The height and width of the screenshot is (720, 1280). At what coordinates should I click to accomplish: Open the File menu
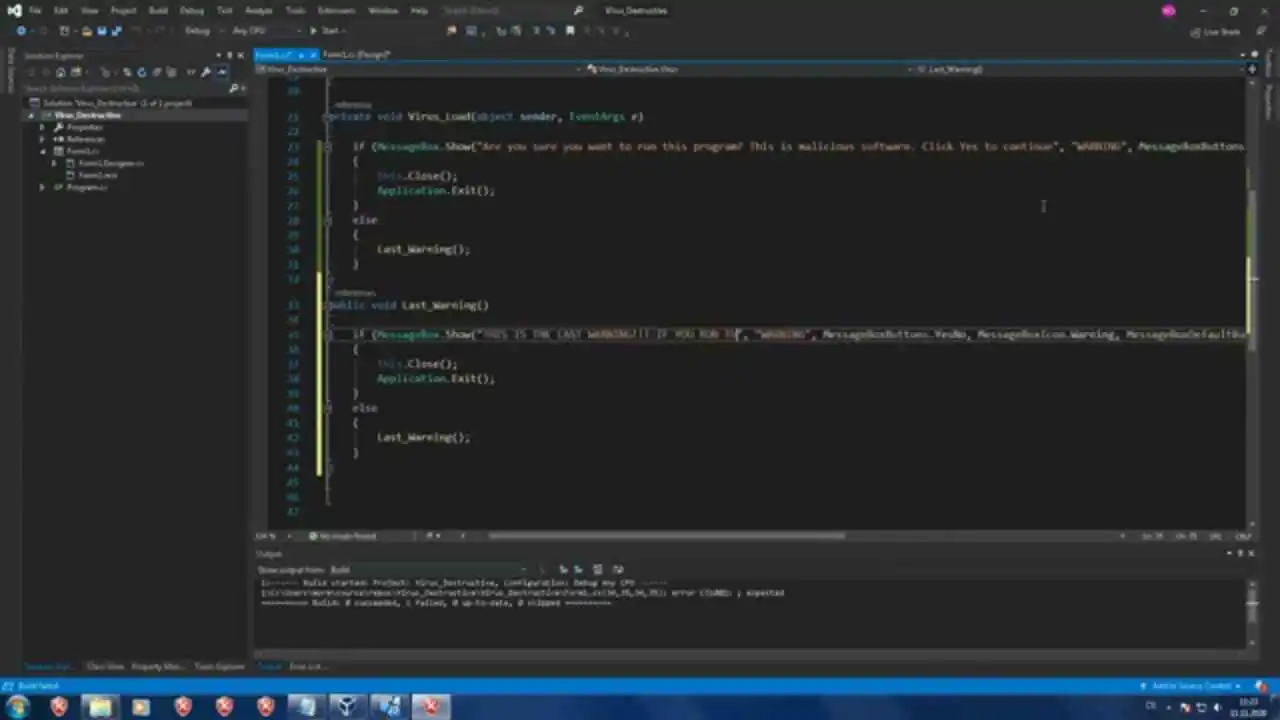(x=35, y=10)
